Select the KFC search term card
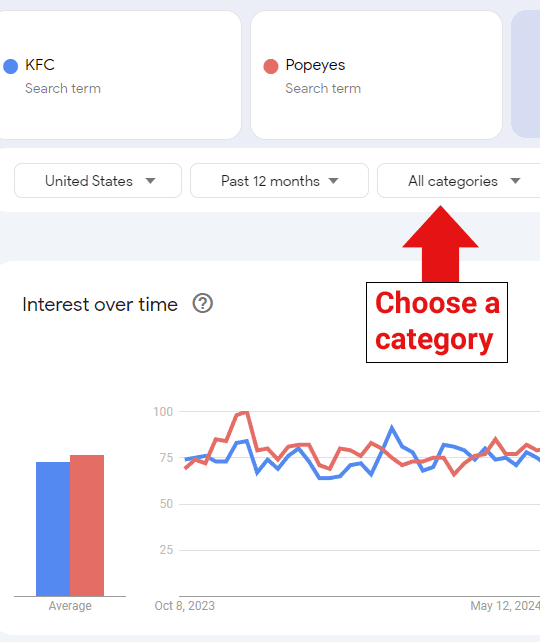The height and width of the screenshot is (642, 540). pyautogui.click(x=119, y=75)
